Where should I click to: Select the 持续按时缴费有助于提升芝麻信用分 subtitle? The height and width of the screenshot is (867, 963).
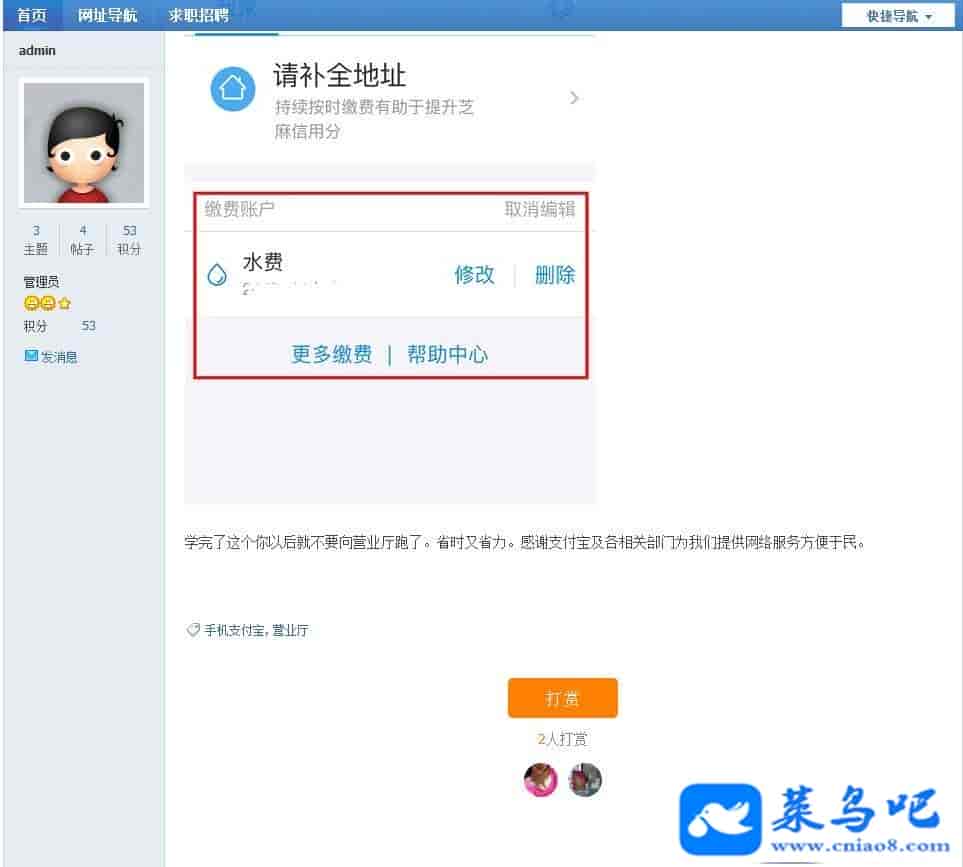coord(374,119)
